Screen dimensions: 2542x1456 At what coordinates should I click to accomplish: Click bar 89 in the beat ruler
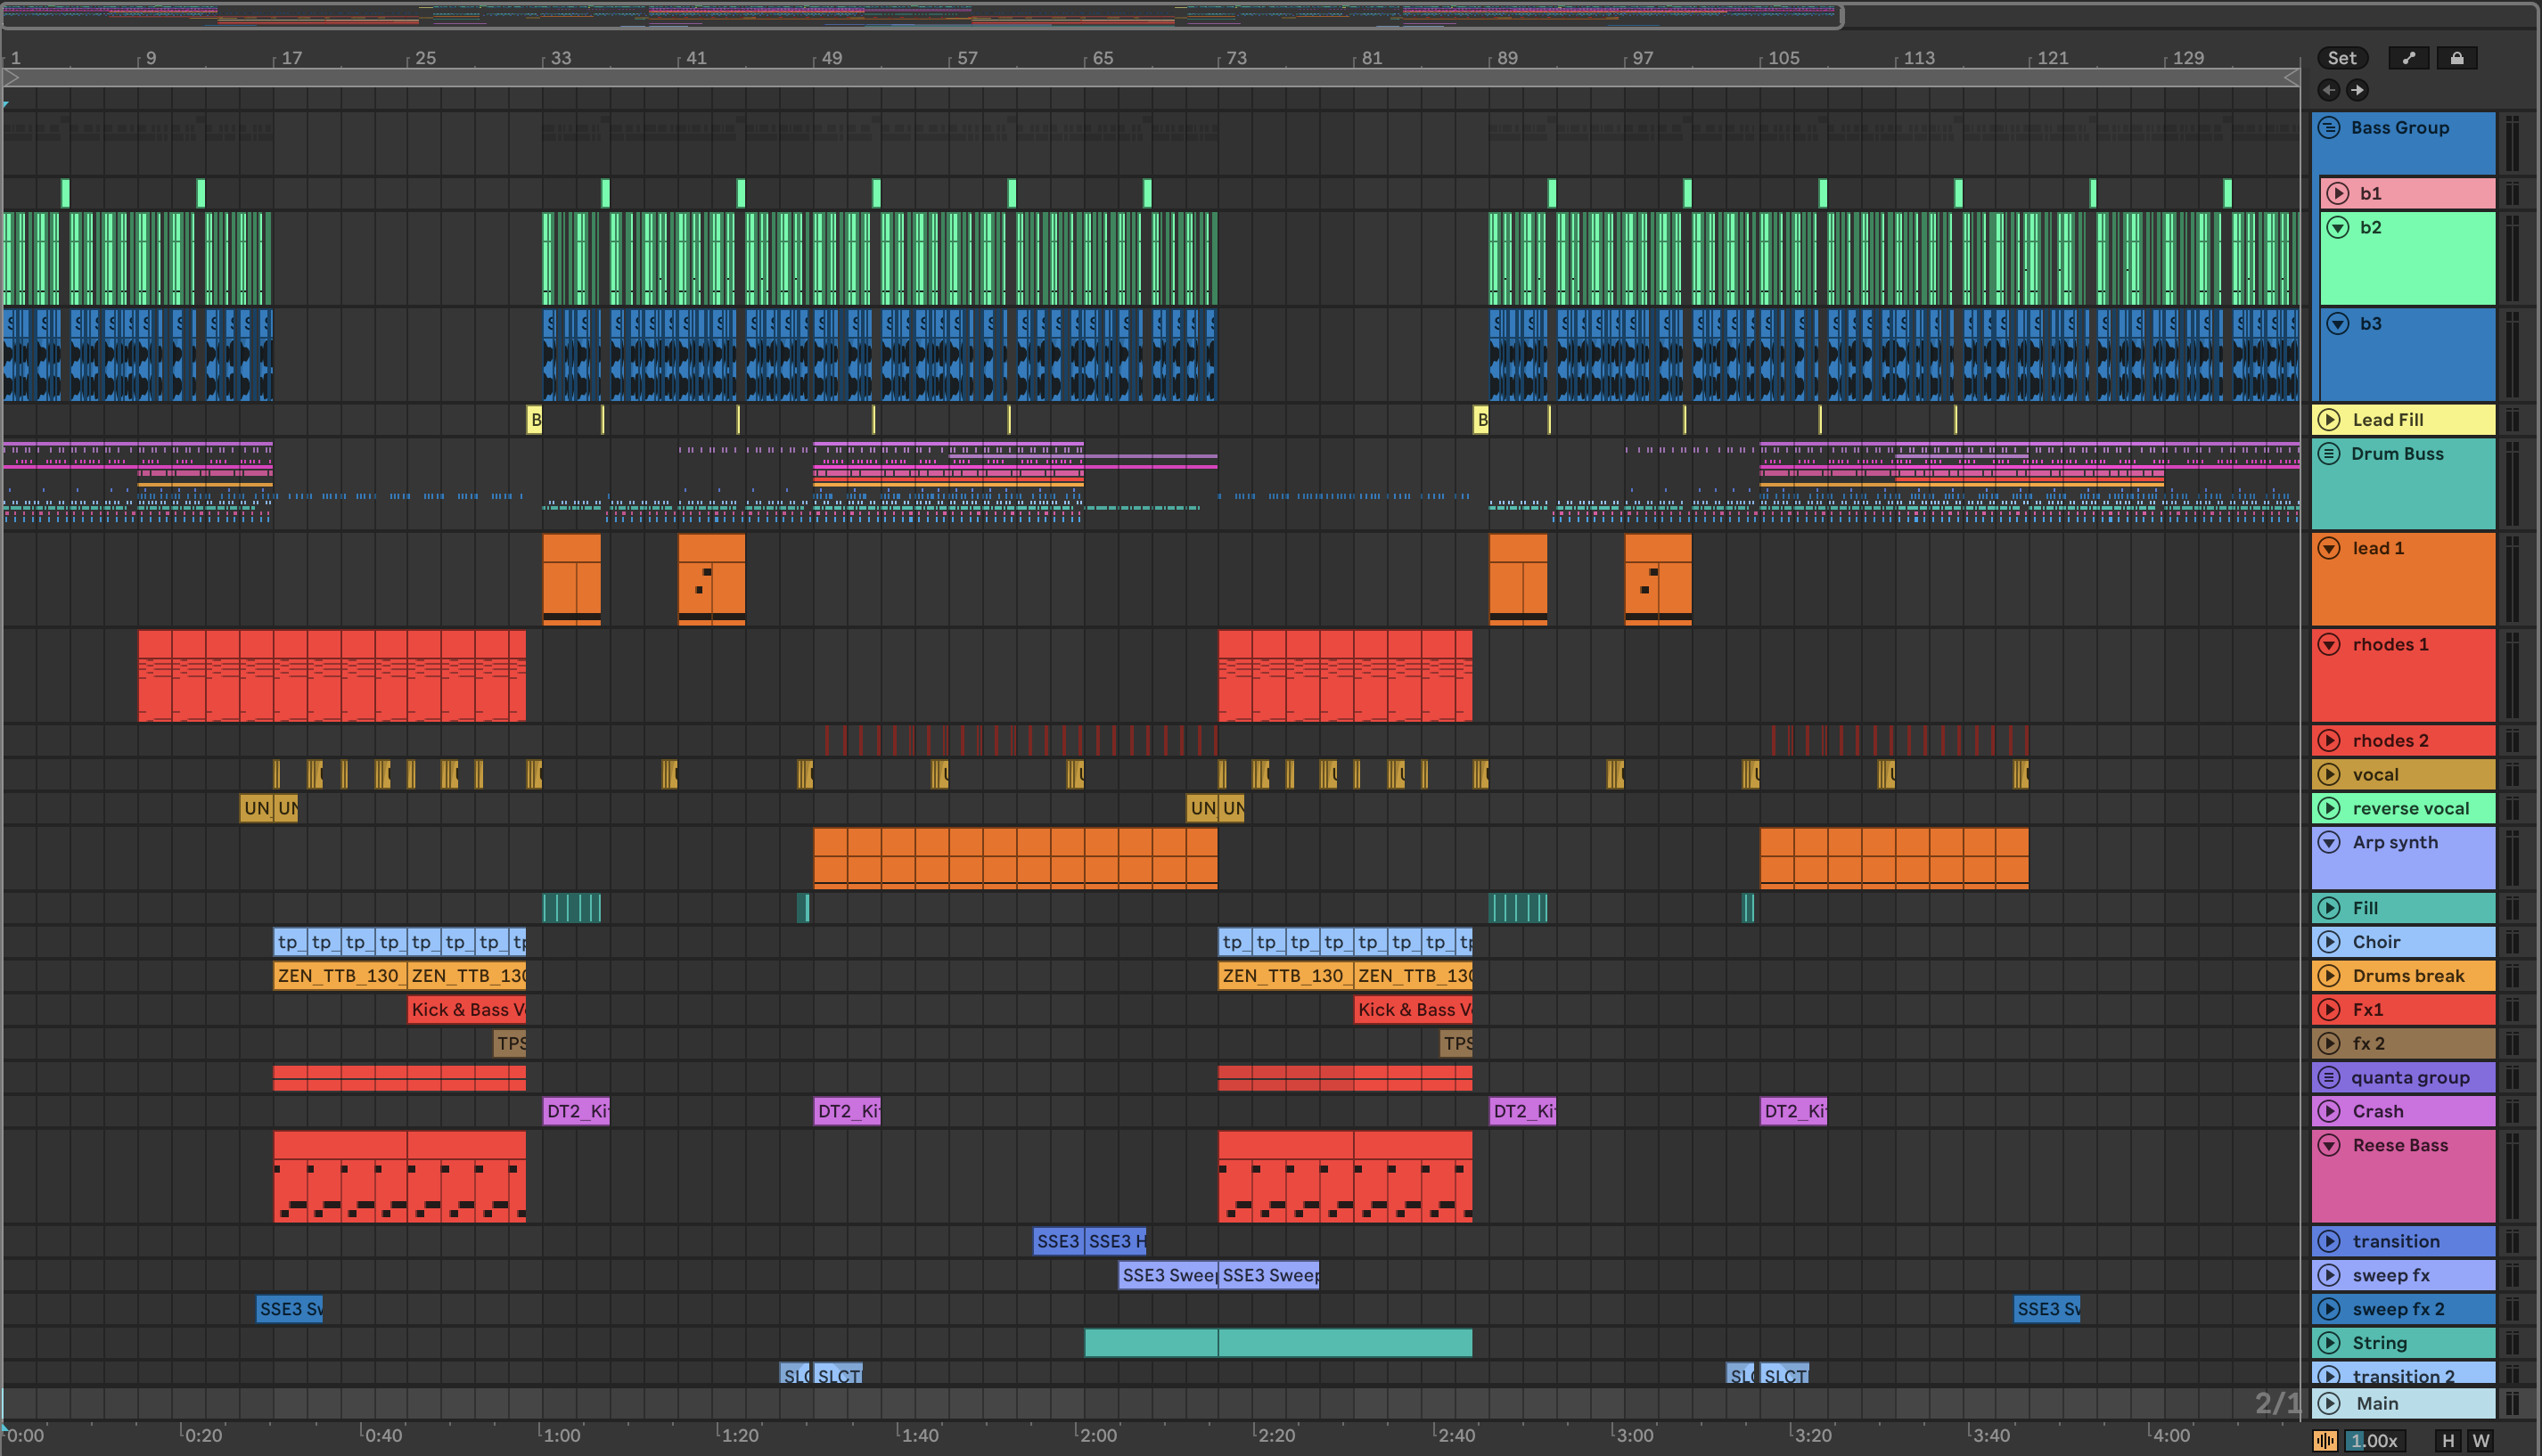[1507, 58]
